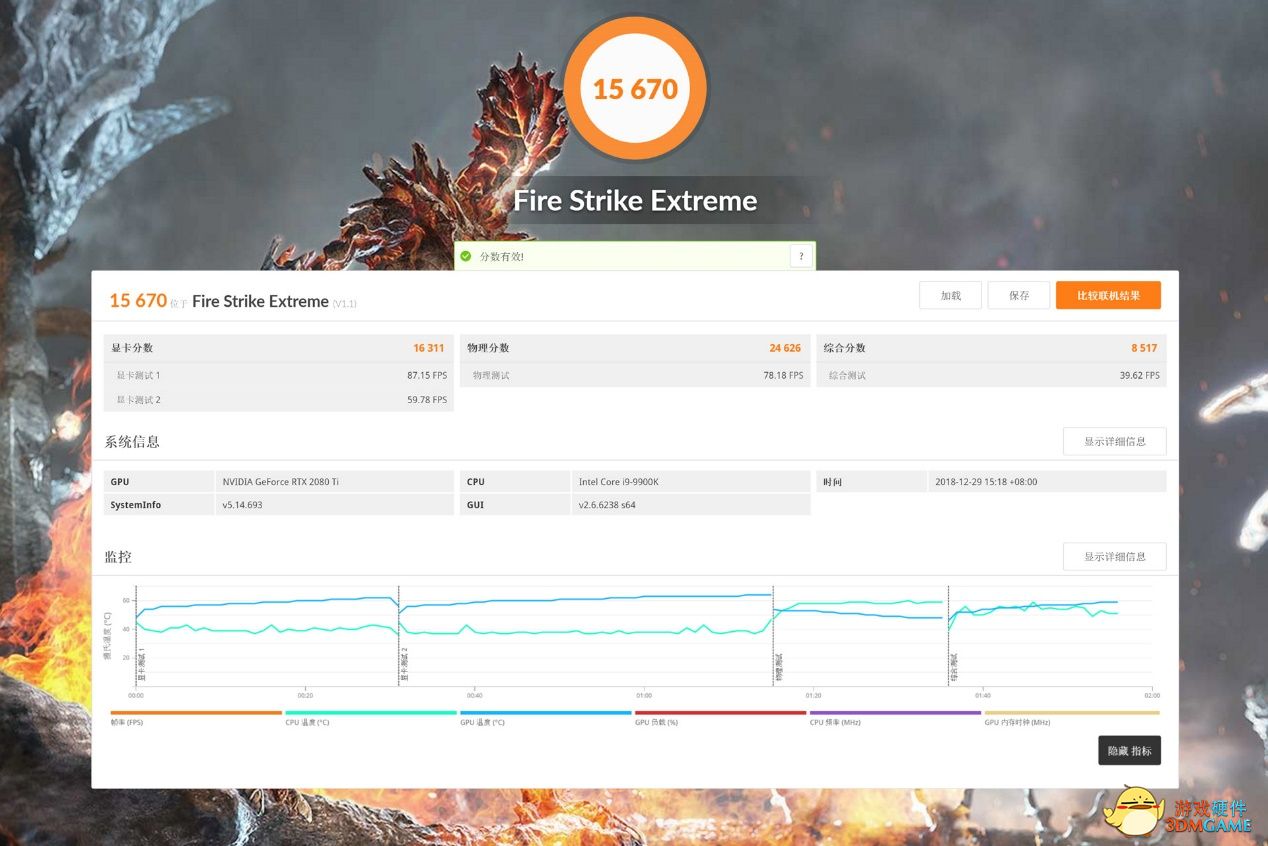Click the 显卡分数 value 16 311
This screenshot has height=846, width=1268.
[x=428, y=348]
